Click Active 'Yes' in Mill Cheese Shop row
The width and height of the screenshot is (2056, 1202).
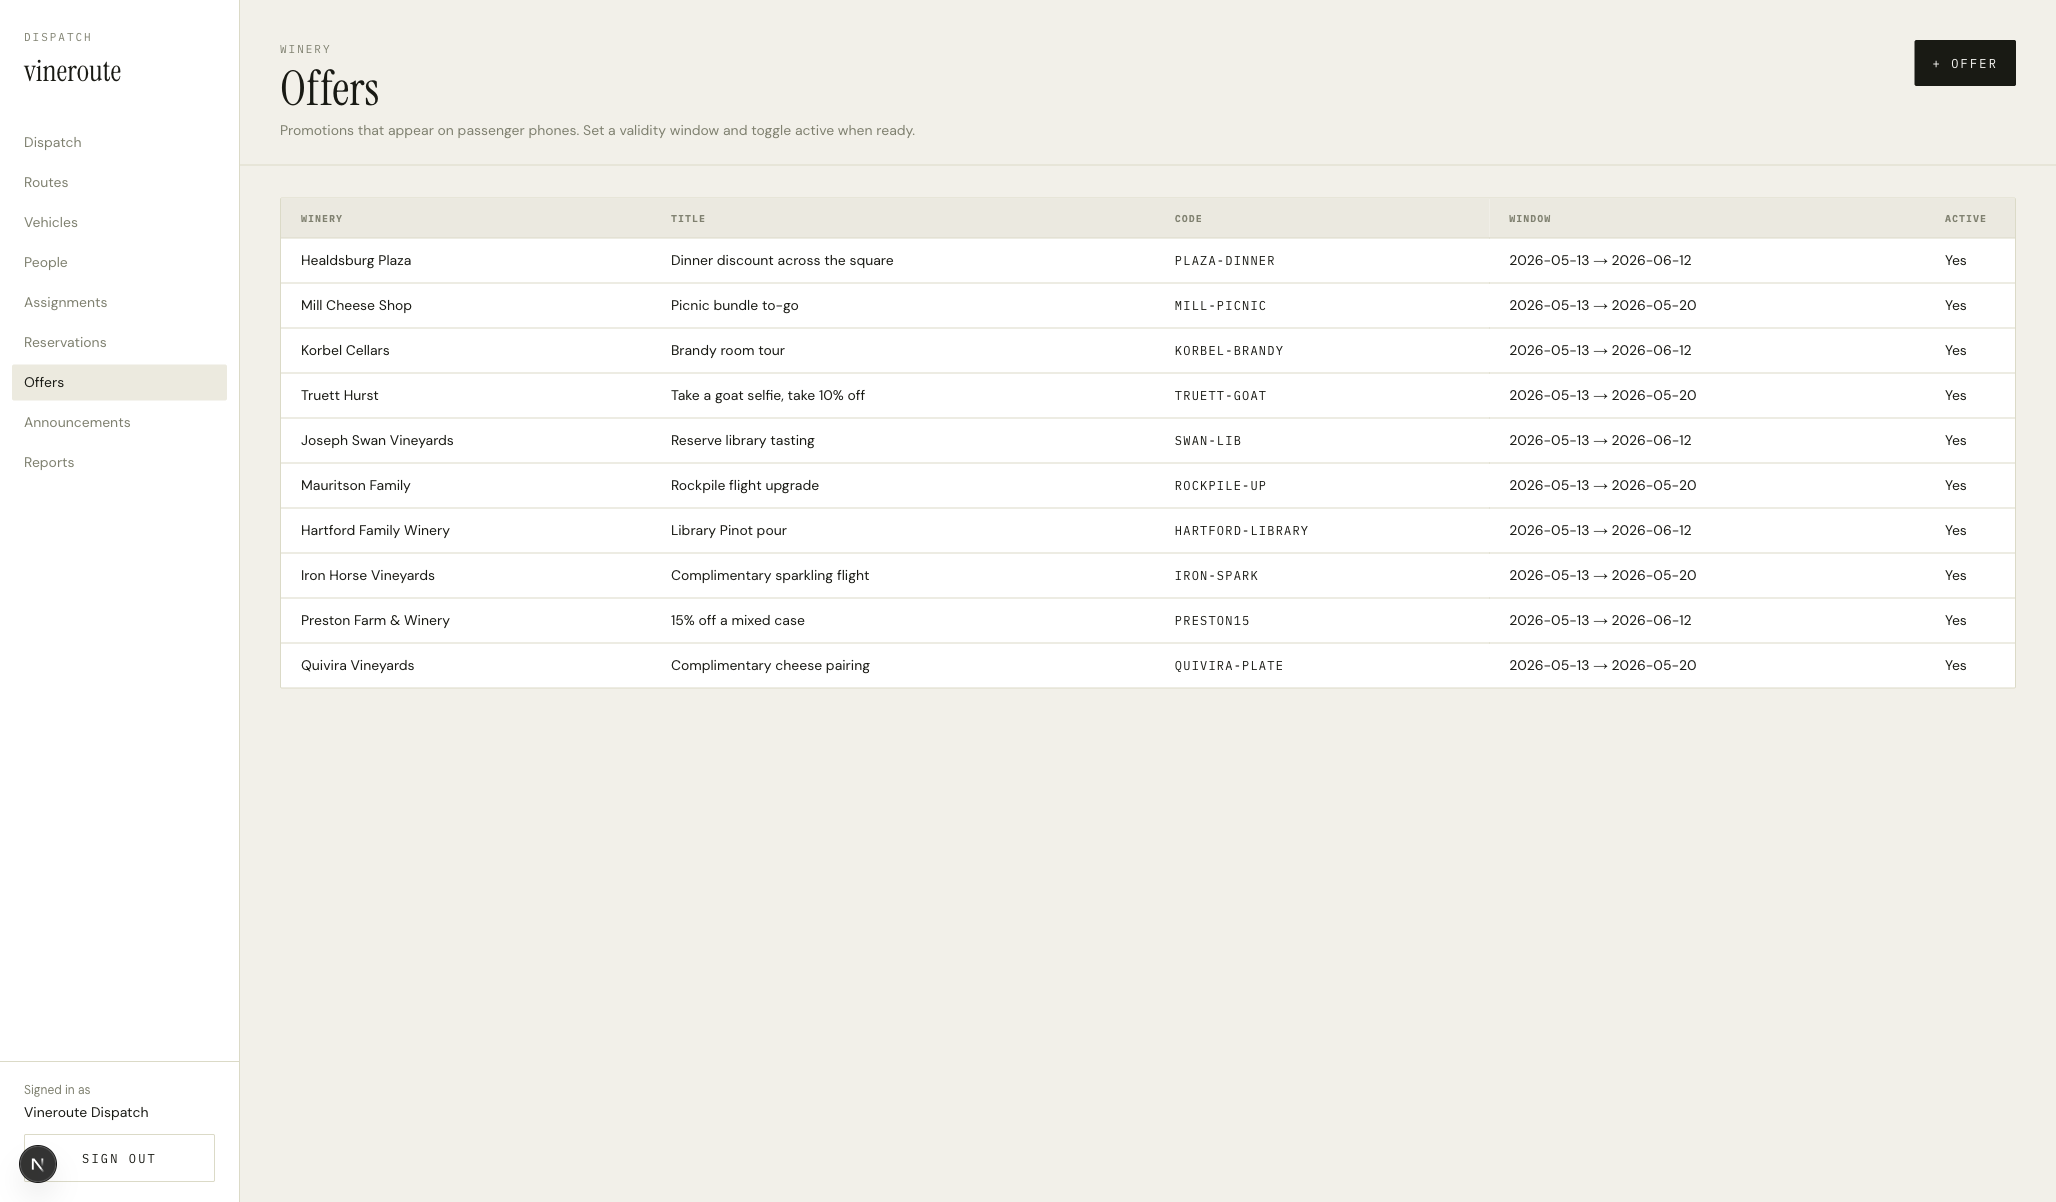click(x=1956, y=305)
